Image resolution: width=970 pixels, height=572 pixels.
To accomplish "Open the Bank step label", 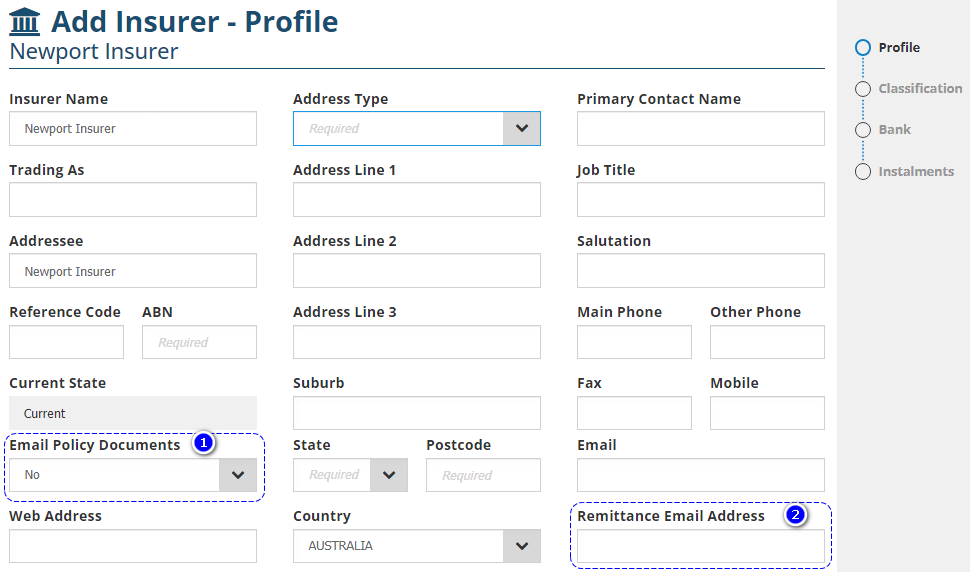I will (894, 130).
